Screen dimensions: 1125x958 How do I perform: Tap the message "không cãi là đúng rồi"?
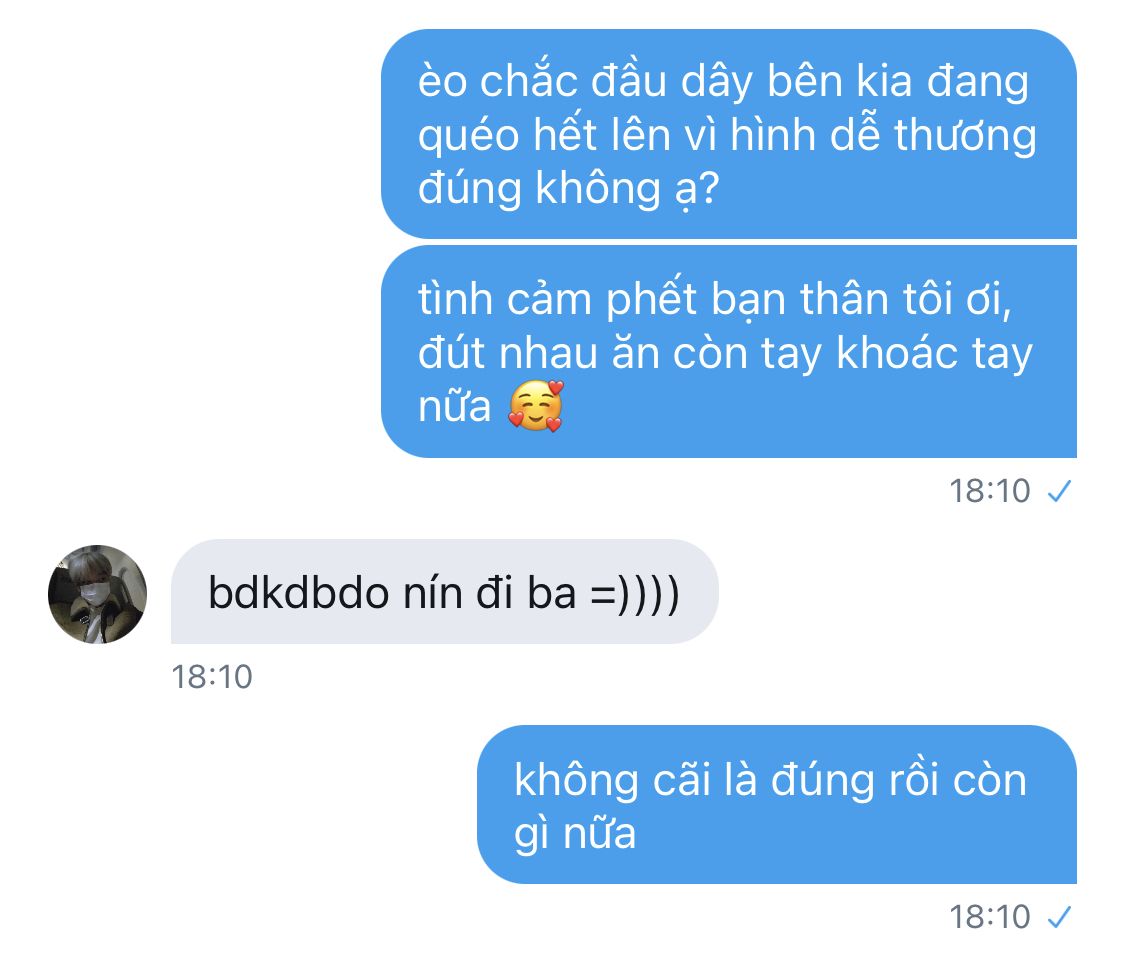pyautogui.click(x=777, y=804)
